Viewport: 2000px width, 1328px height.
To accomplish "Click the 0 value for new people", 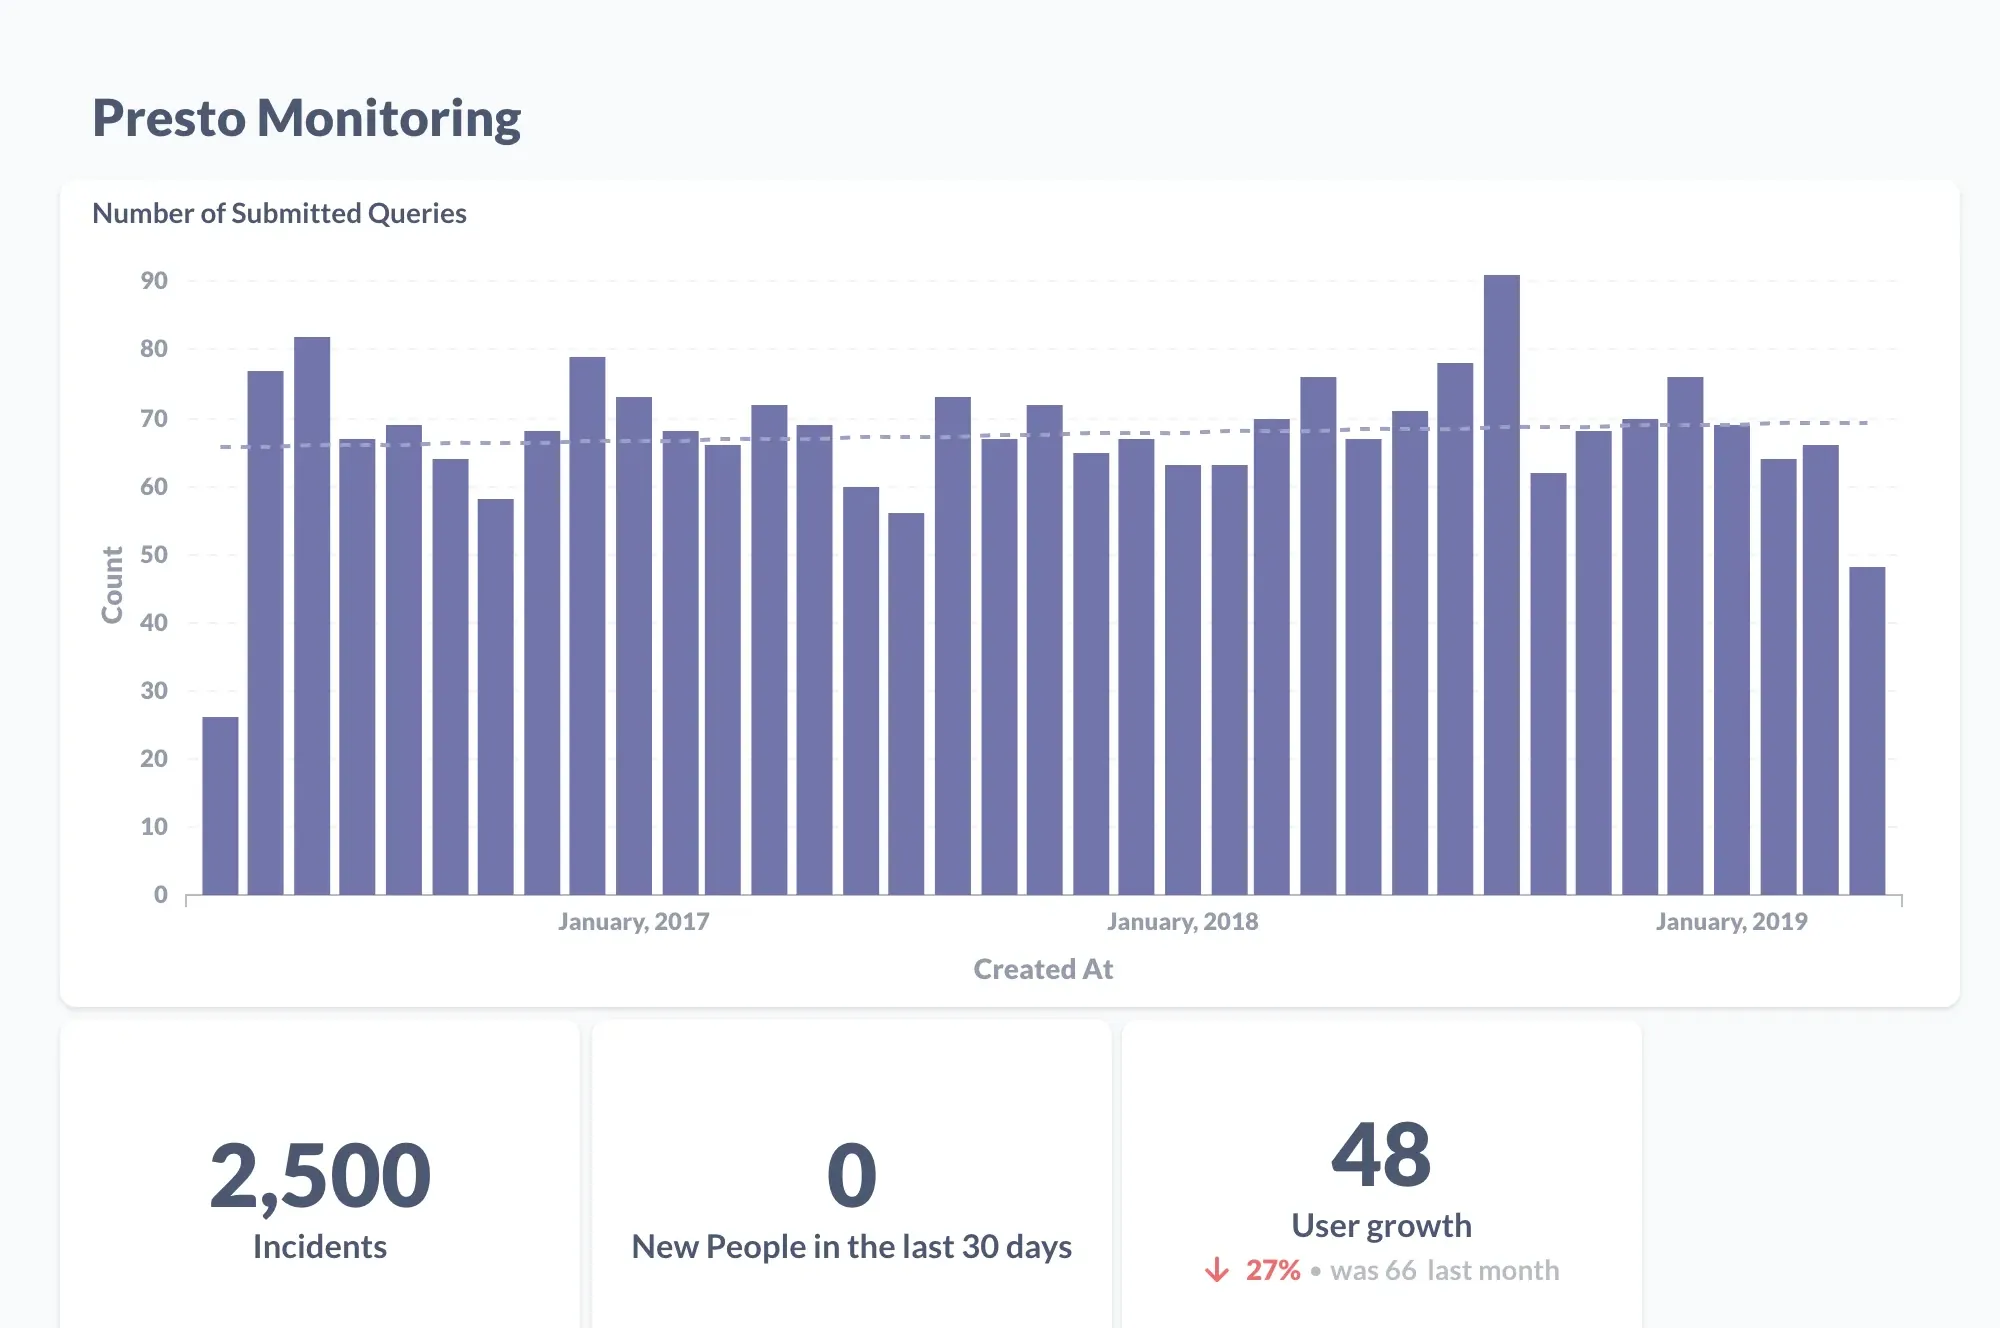I will click(x=852, y=1176).
